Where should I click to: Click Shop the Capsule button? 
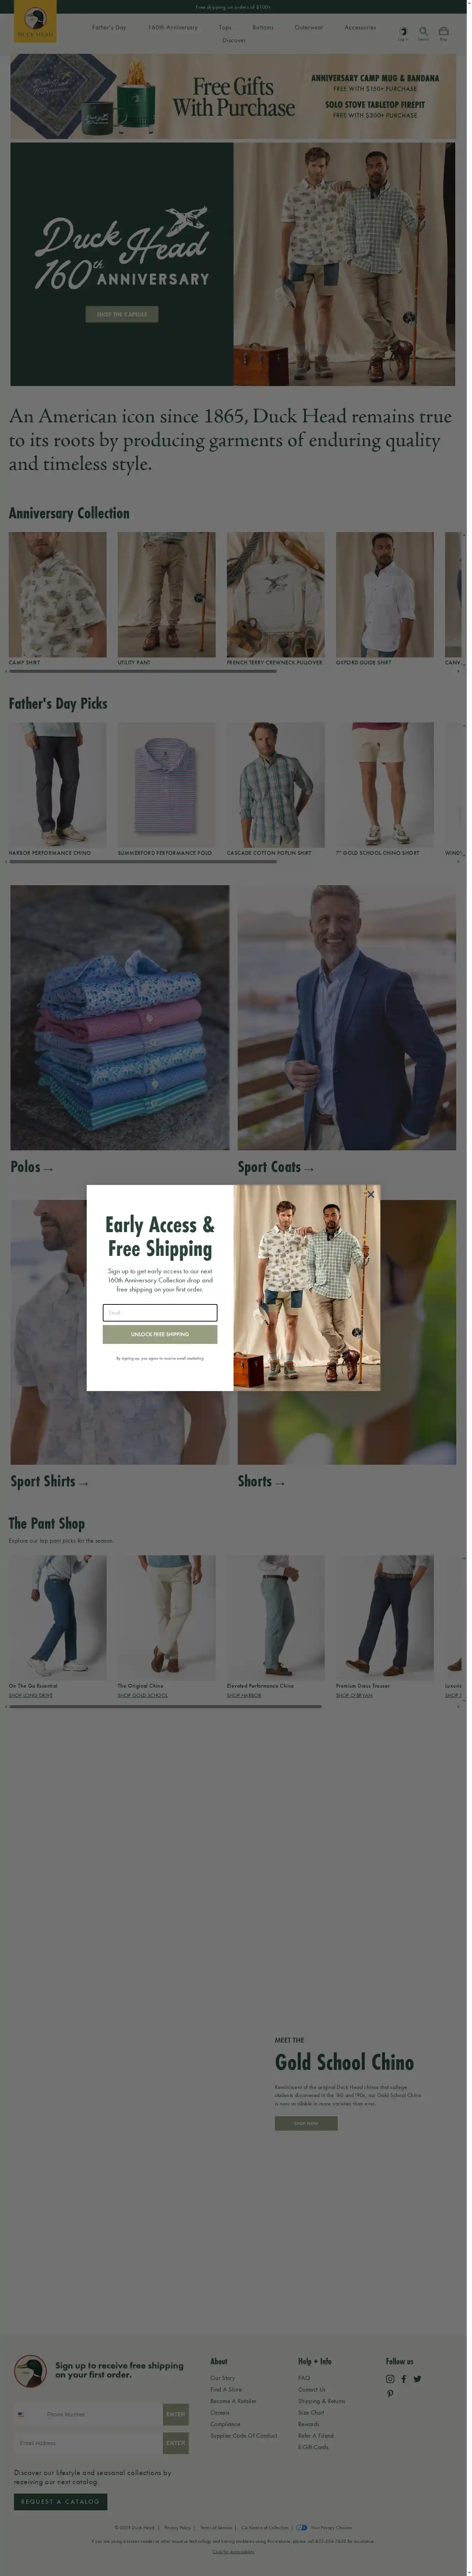click(x=122, y=314)
